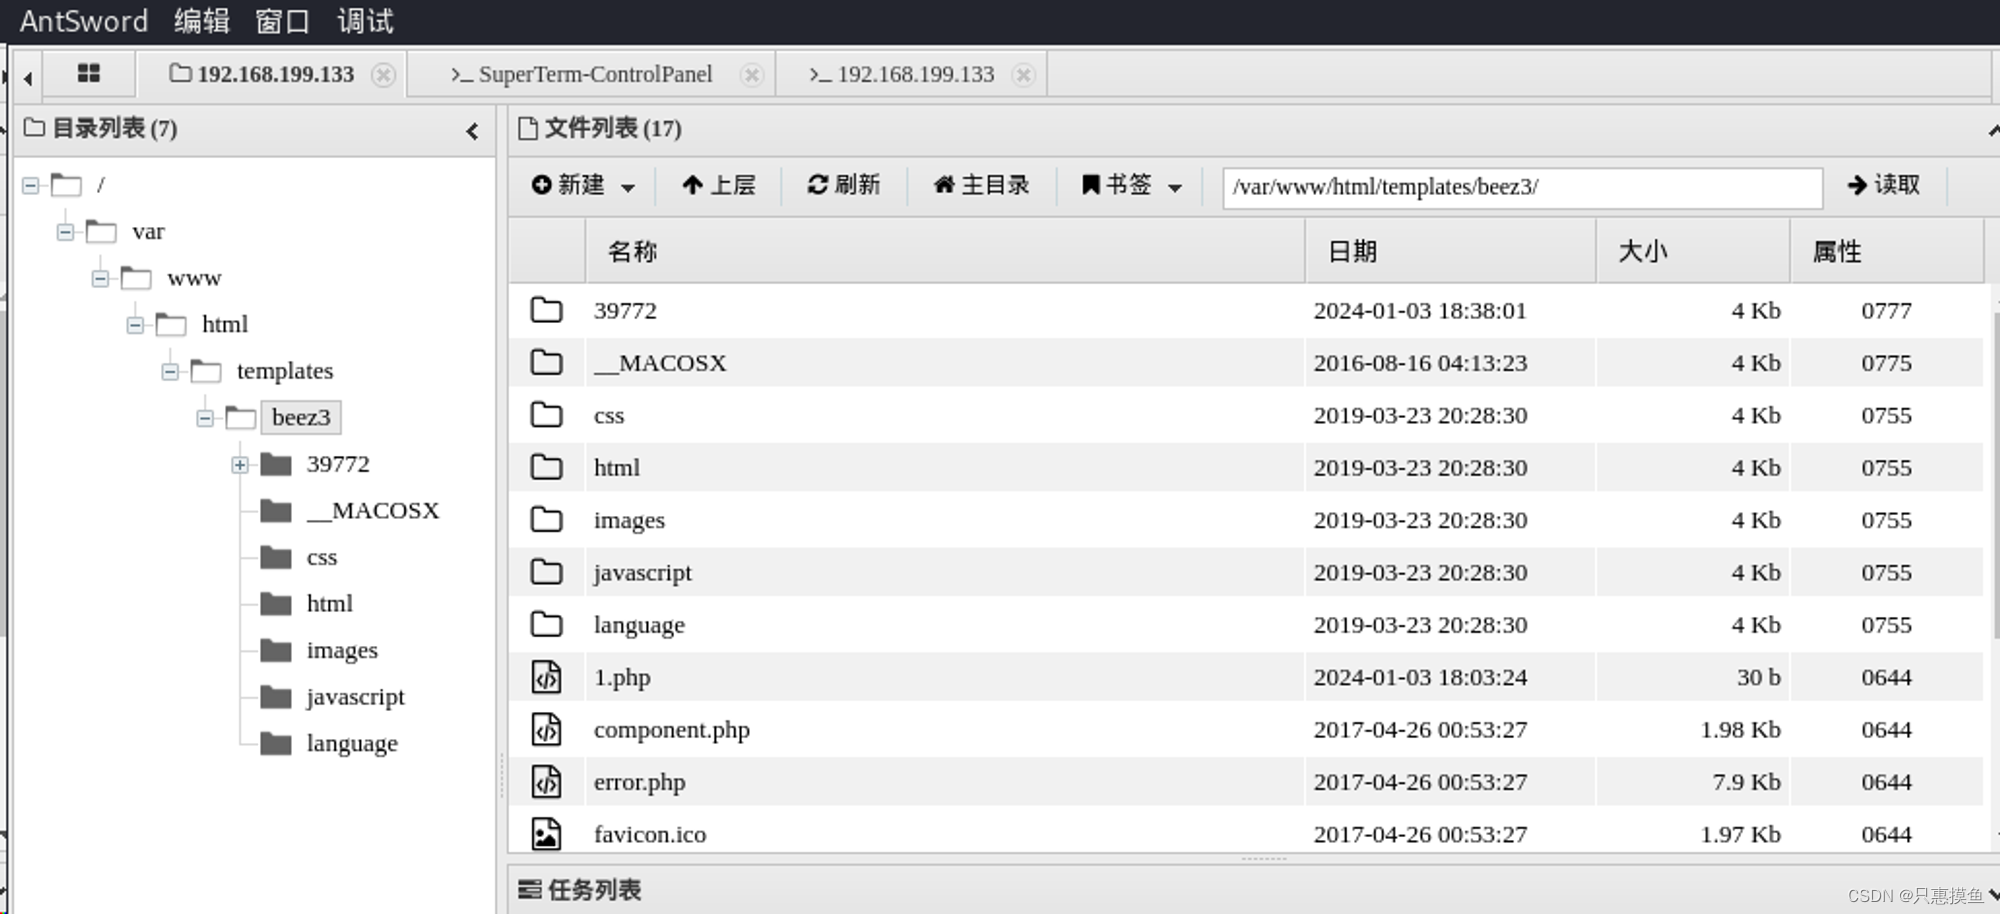Close the 192.168.199.133 file manager tab
This screenshot has height=914, width=2000.
point(383,75)
